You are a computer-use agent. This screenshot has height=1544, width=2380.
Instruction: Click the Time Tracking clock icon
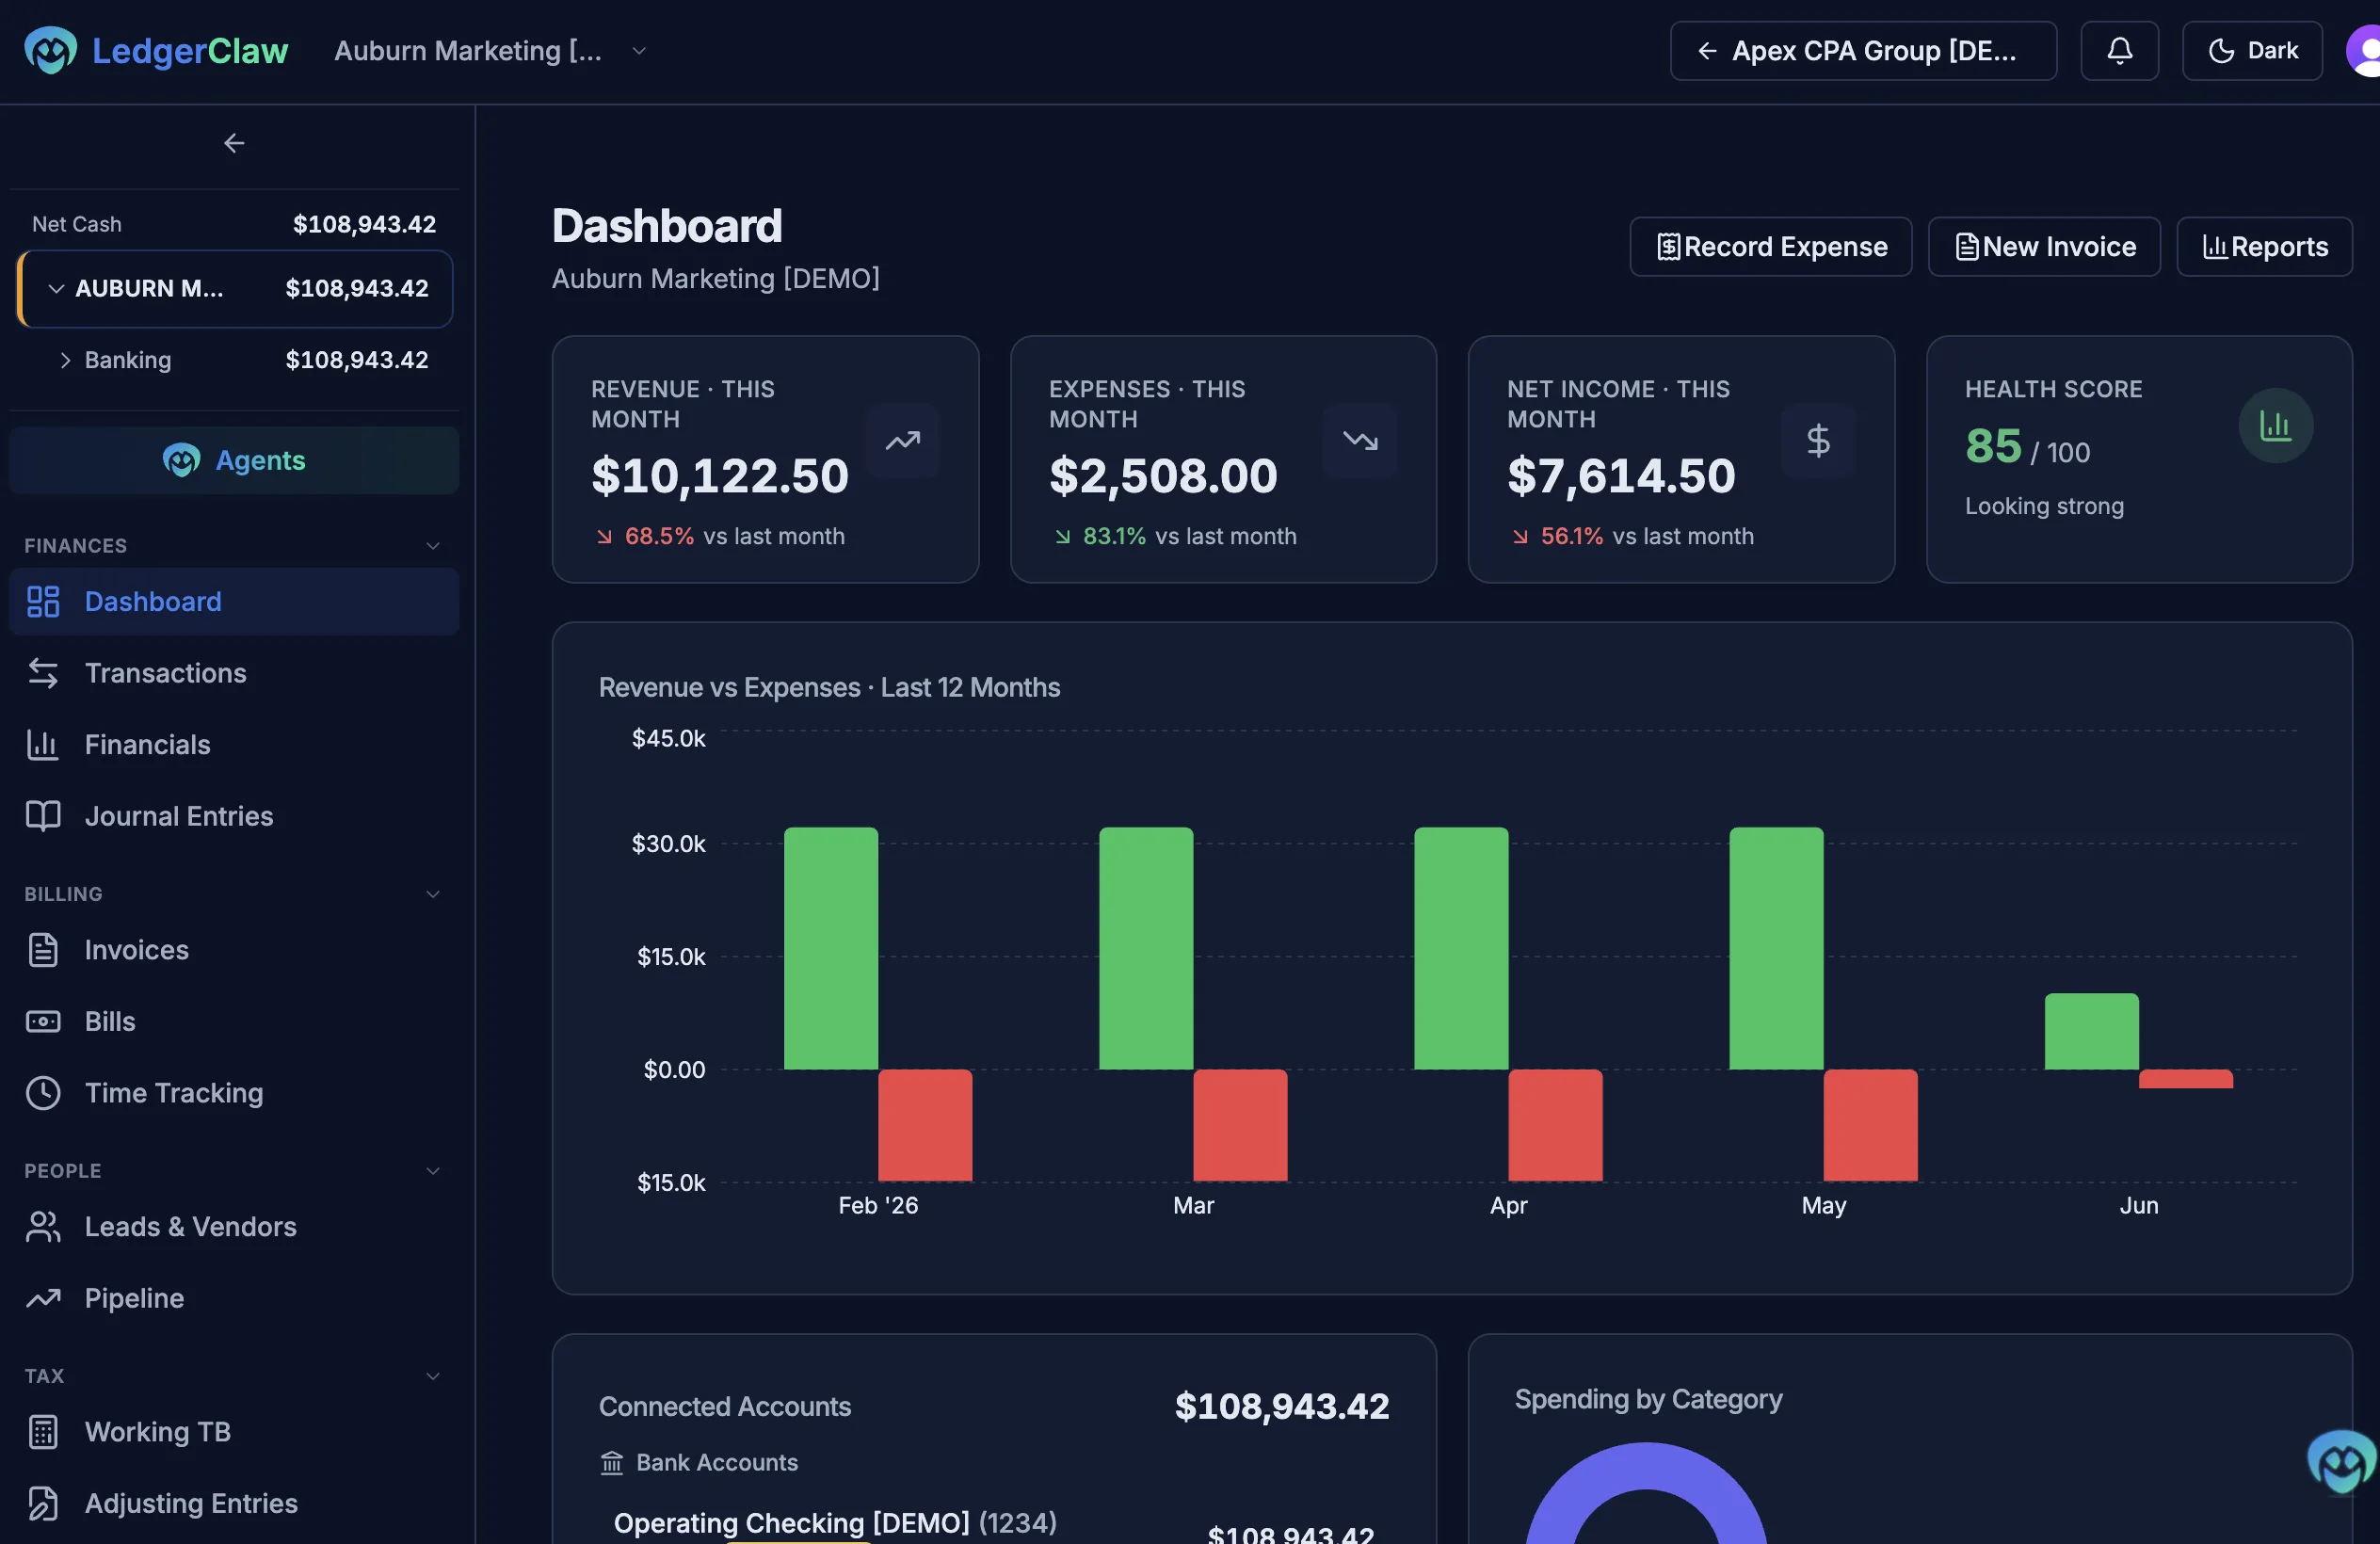[43, 1093]
